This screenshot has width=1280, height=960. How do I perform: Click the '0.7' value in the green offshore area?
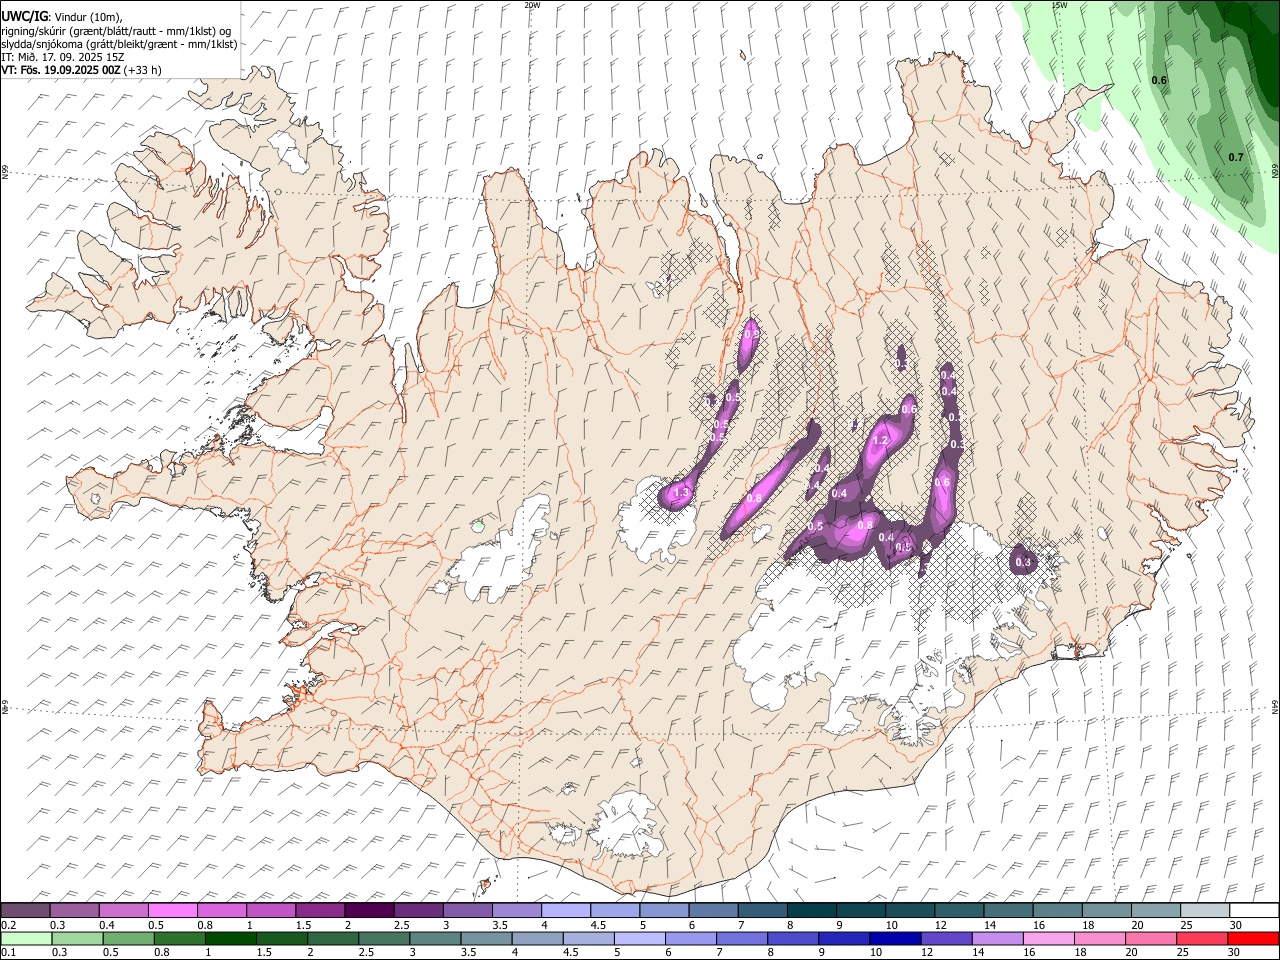(1236, 157)
